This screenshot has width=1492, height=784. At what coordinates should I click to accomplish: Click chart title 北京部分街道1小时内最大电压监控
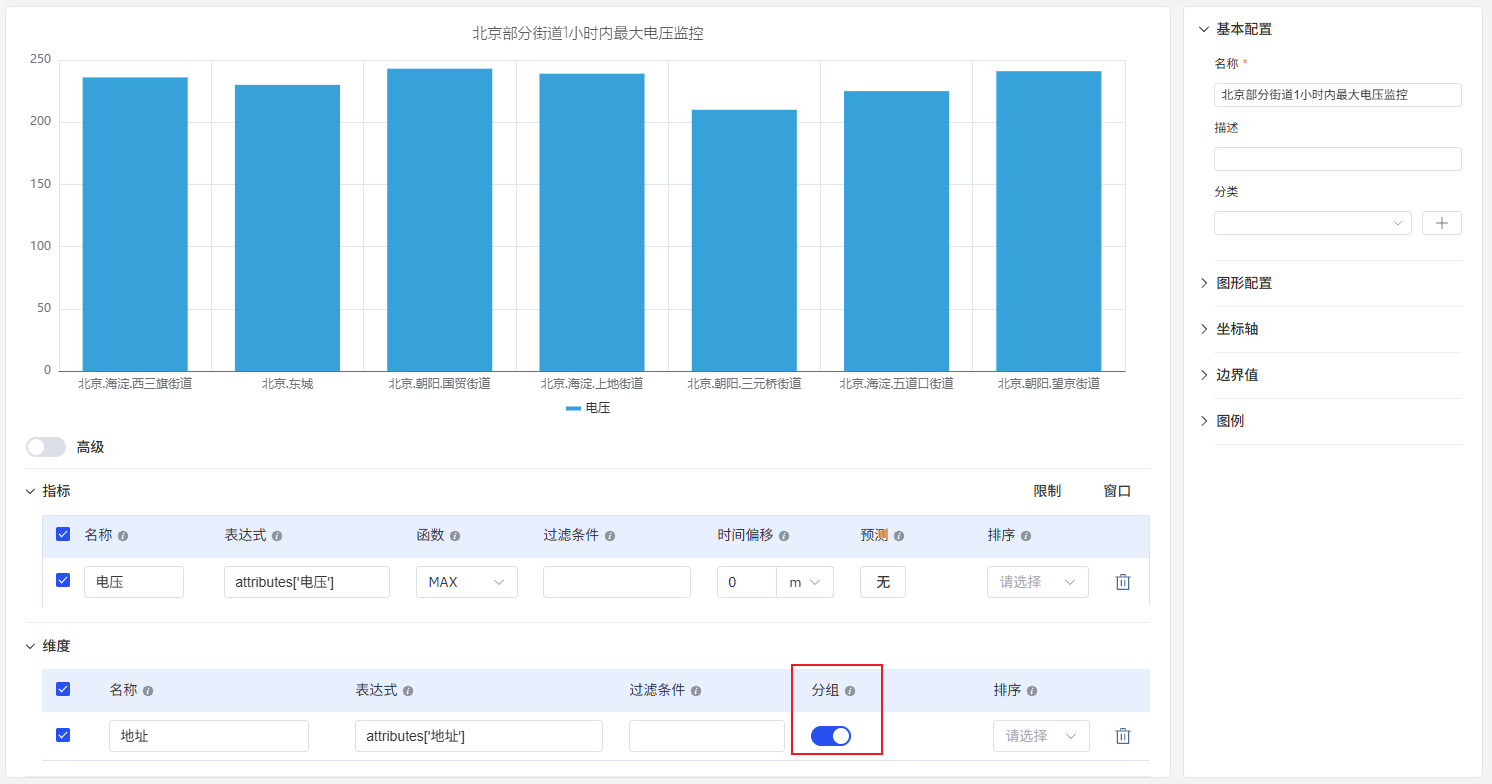[x=588, y=33]
